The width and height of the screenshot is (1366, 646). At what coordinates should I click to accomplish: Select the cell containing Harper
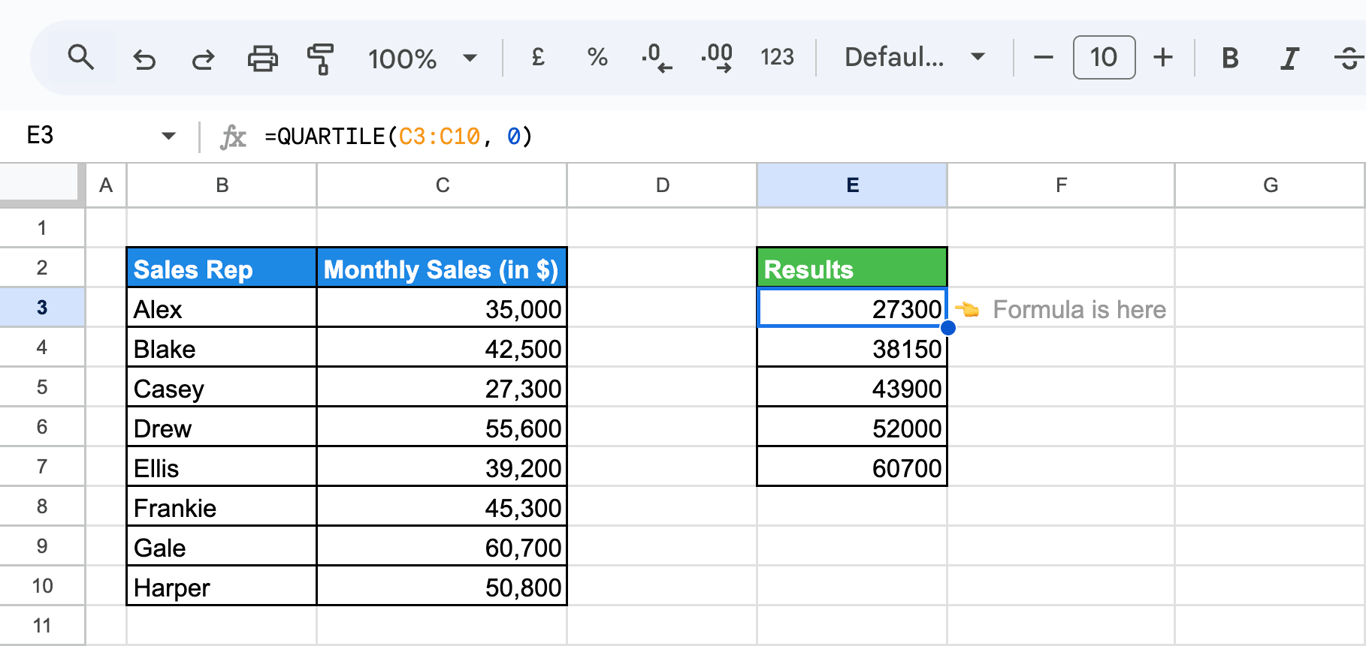click(222, 586)
